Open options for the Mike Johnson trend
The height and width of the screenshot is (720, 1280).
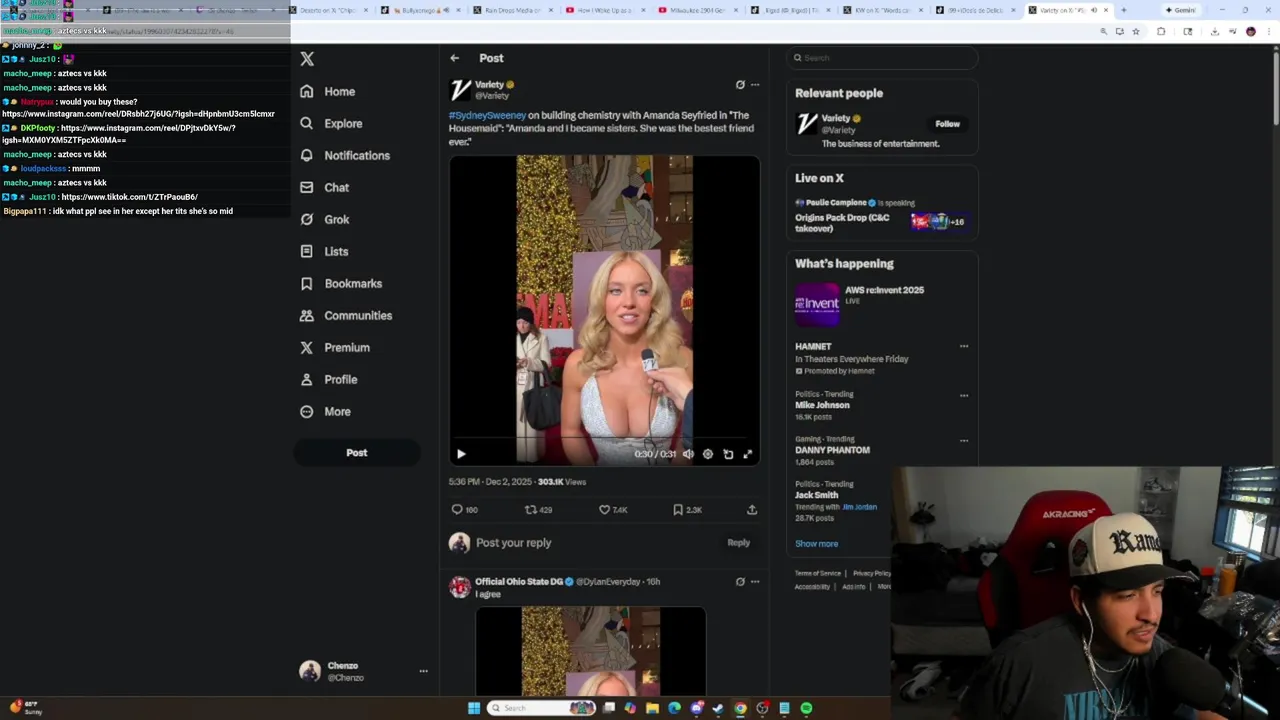click(964, 395)
